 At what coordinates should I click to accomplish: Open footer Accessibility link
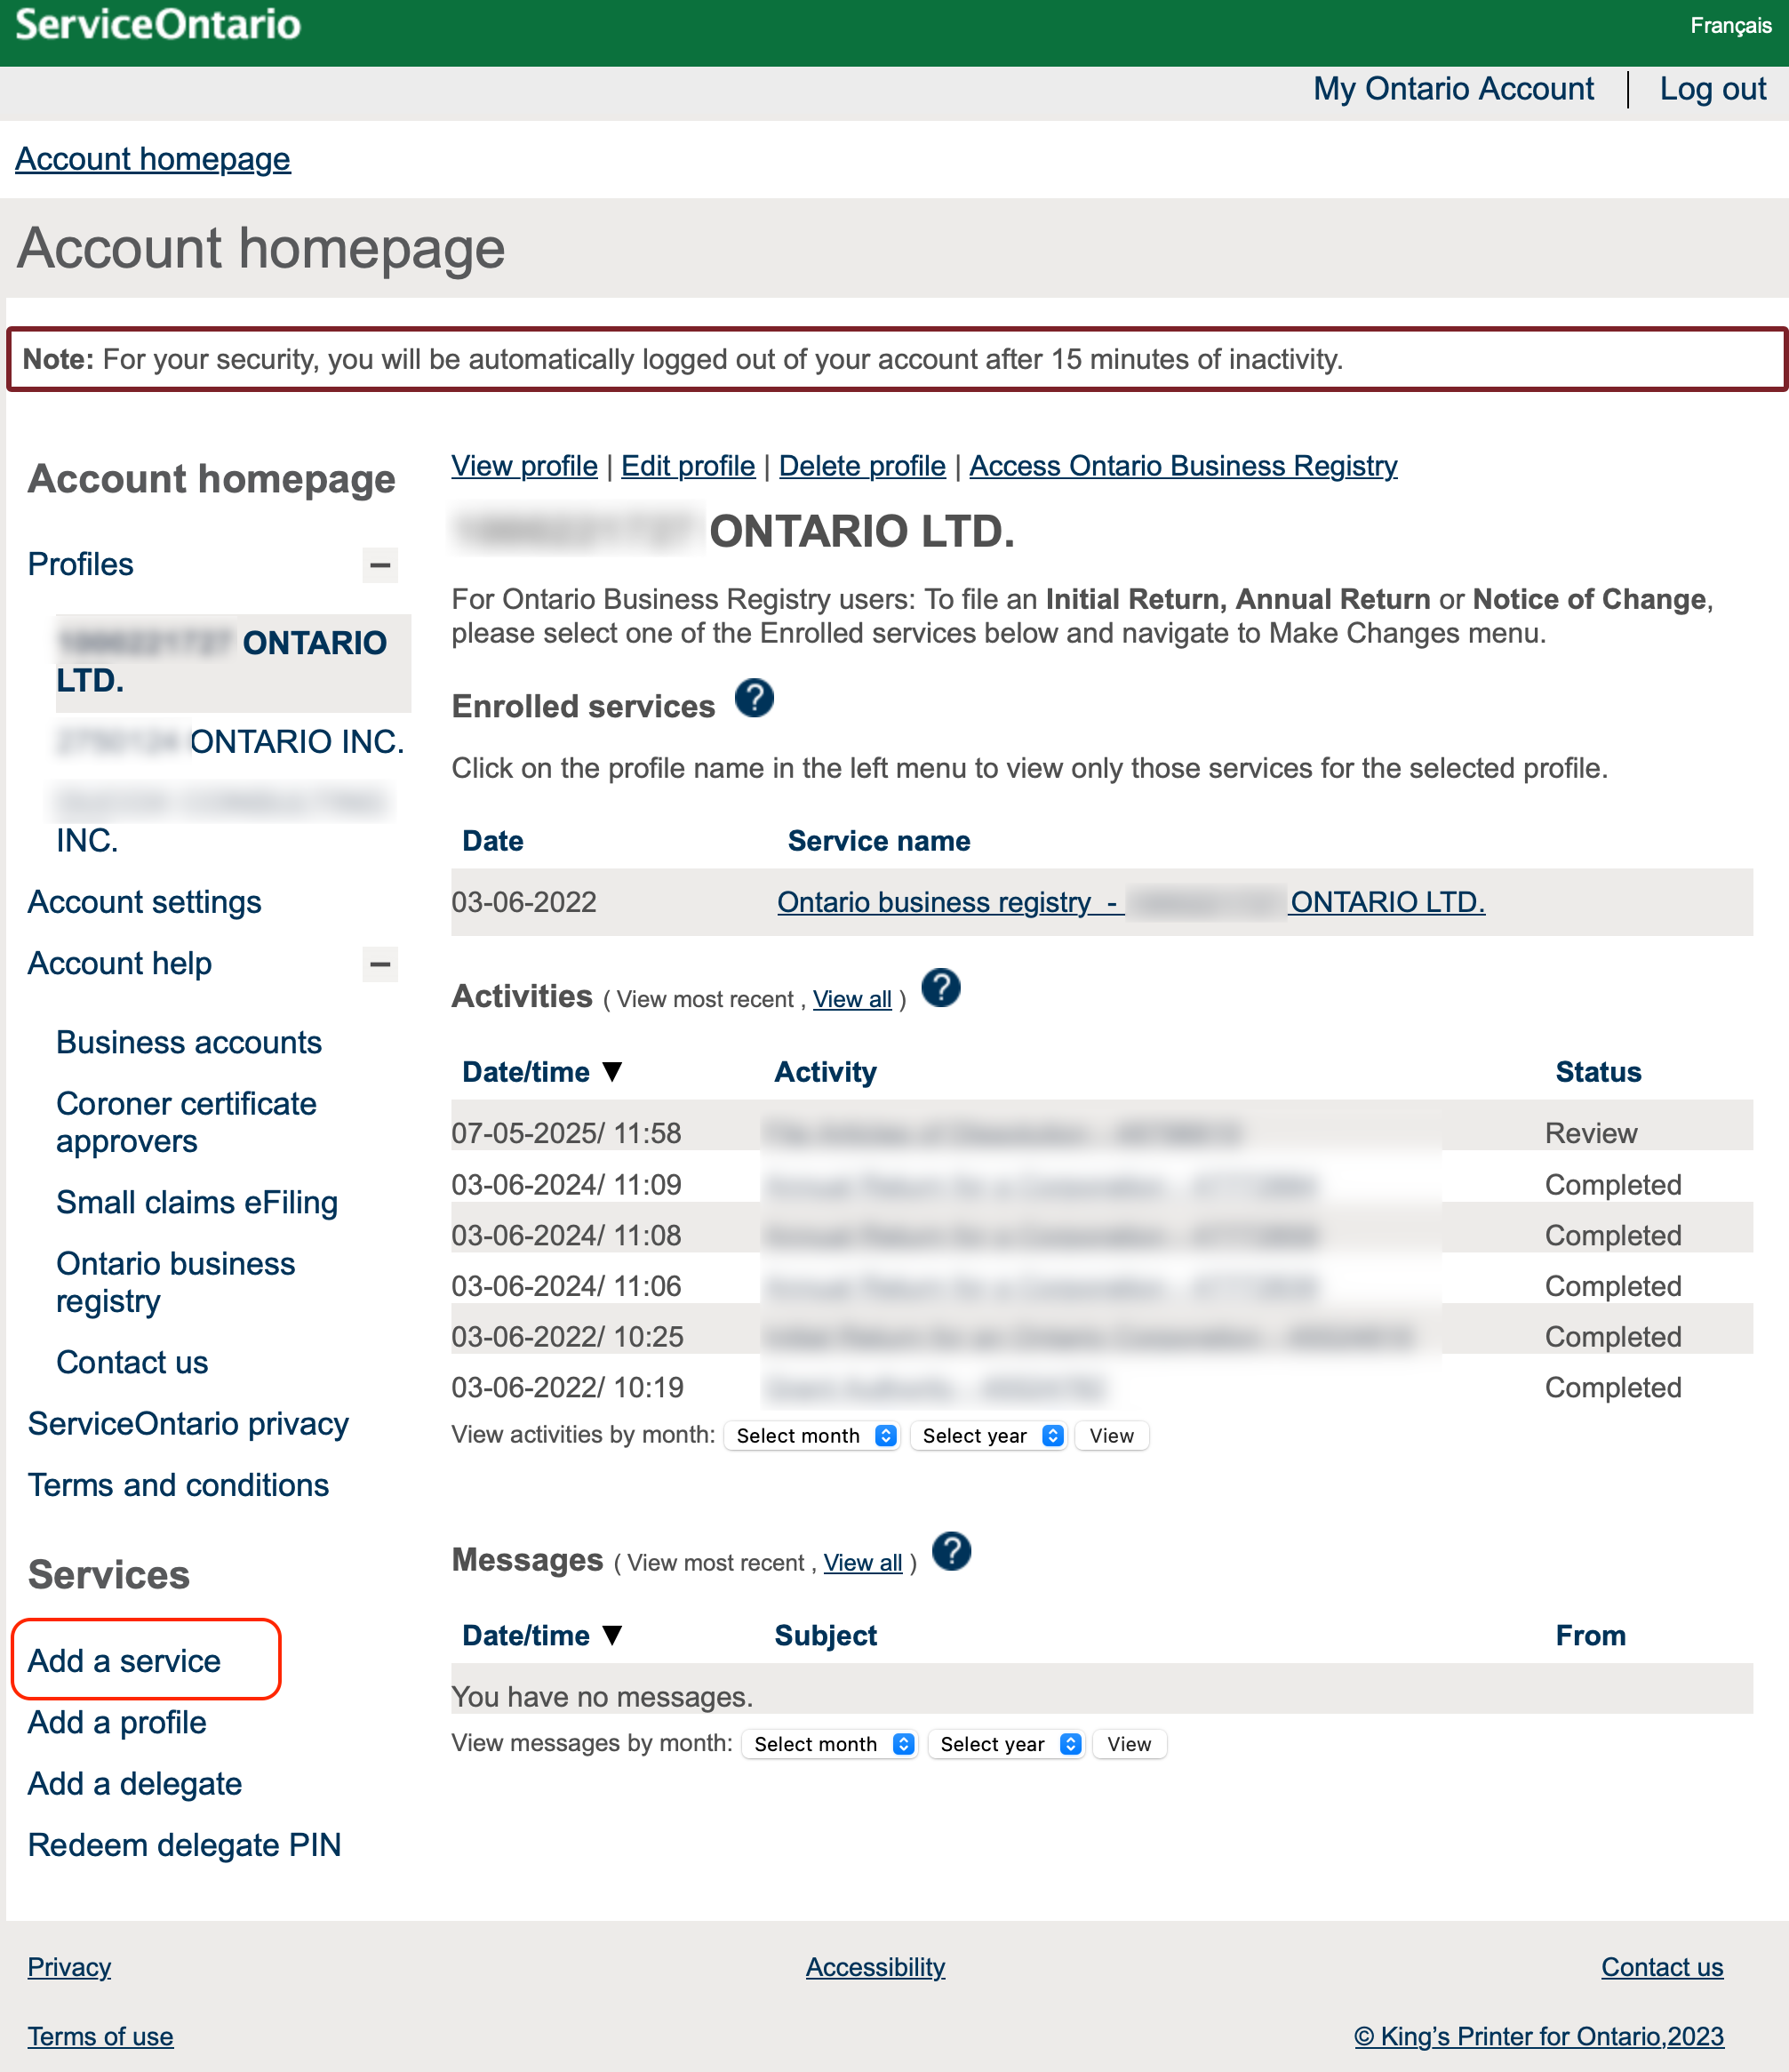coord(875,1967)
